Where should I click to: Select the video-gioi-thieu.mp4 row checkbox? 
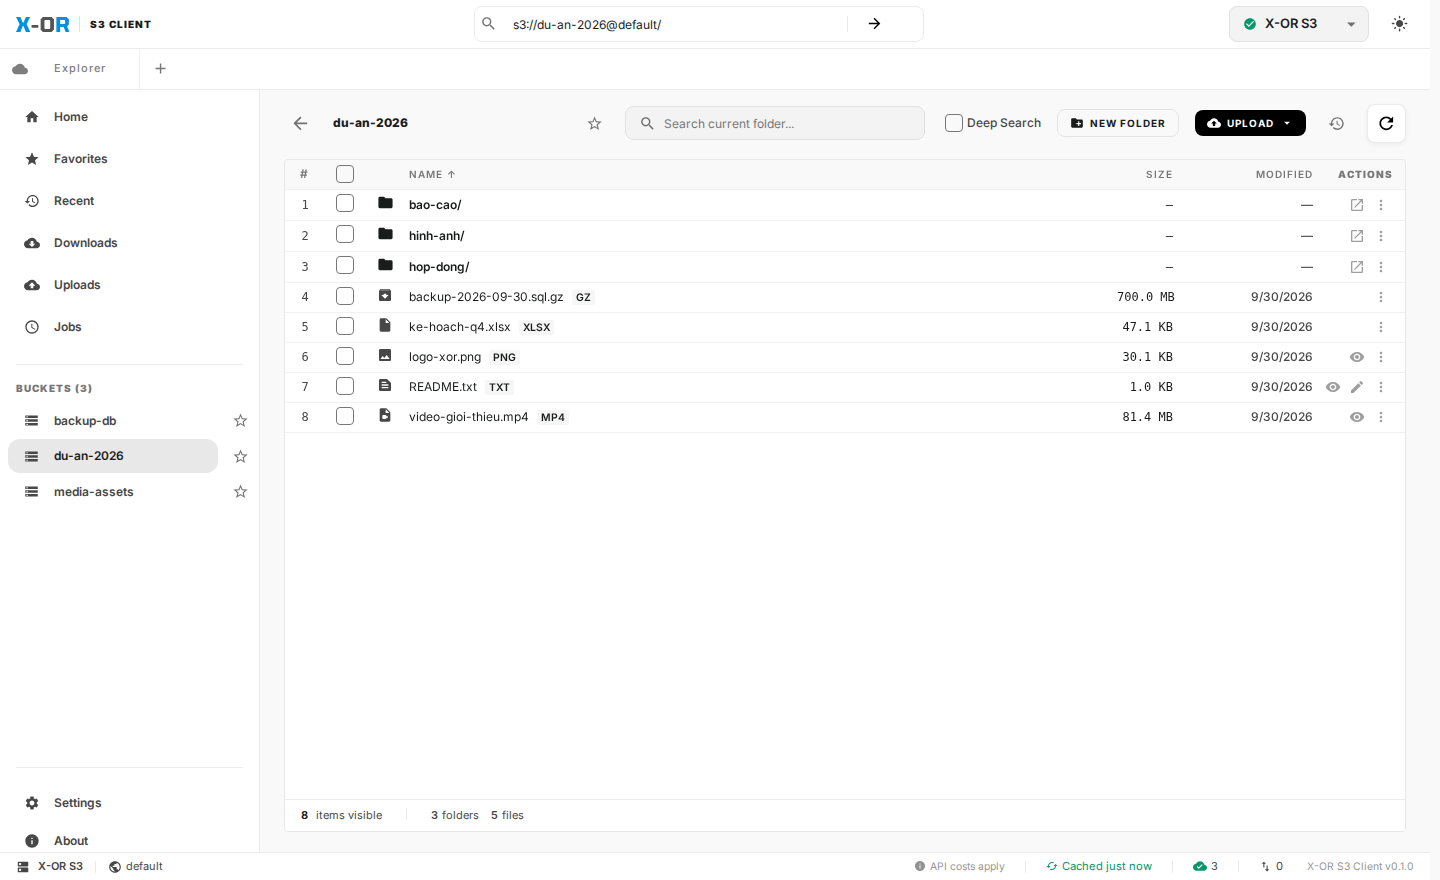coord(345,416)
